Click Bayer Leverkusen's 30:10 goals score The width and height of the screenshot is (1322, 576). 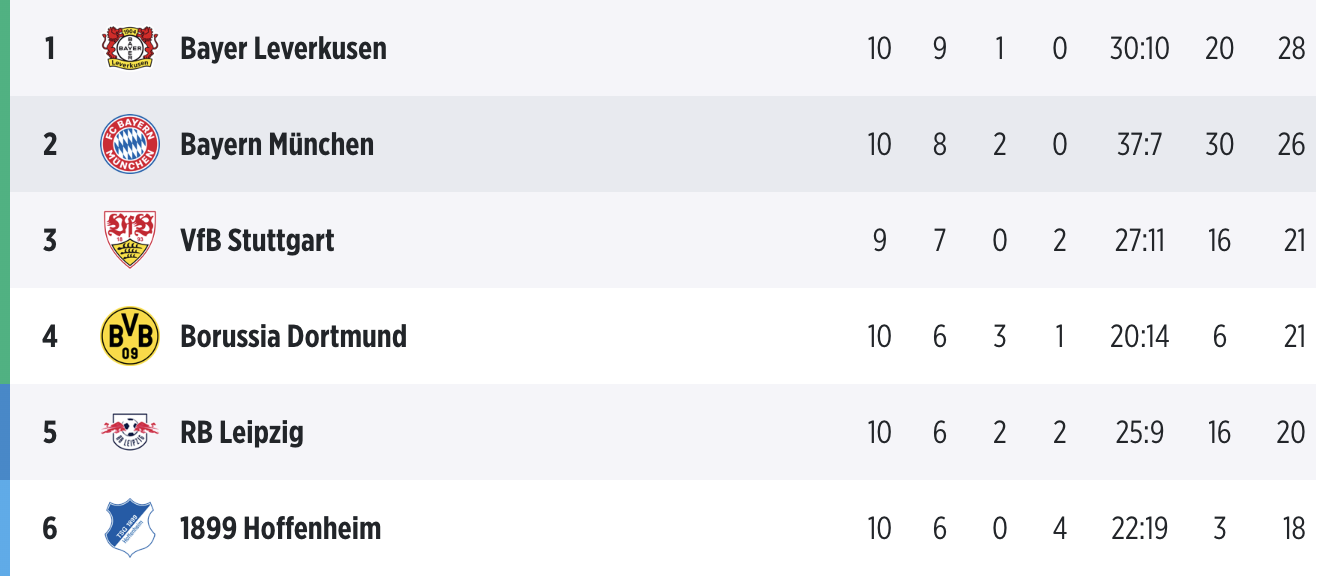point(1139,48)
